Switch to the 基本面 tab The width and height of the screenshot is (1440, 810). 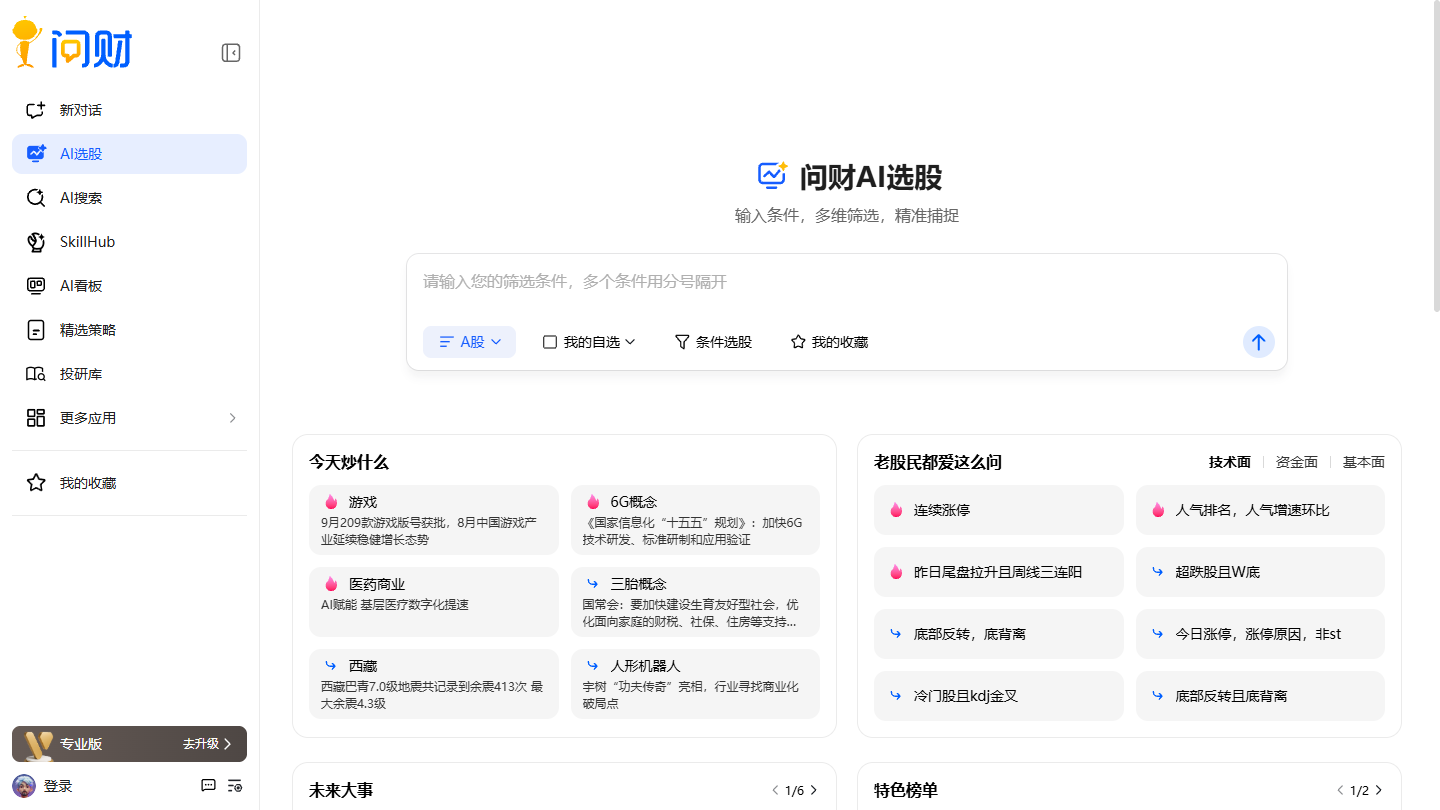[1364, 462]
